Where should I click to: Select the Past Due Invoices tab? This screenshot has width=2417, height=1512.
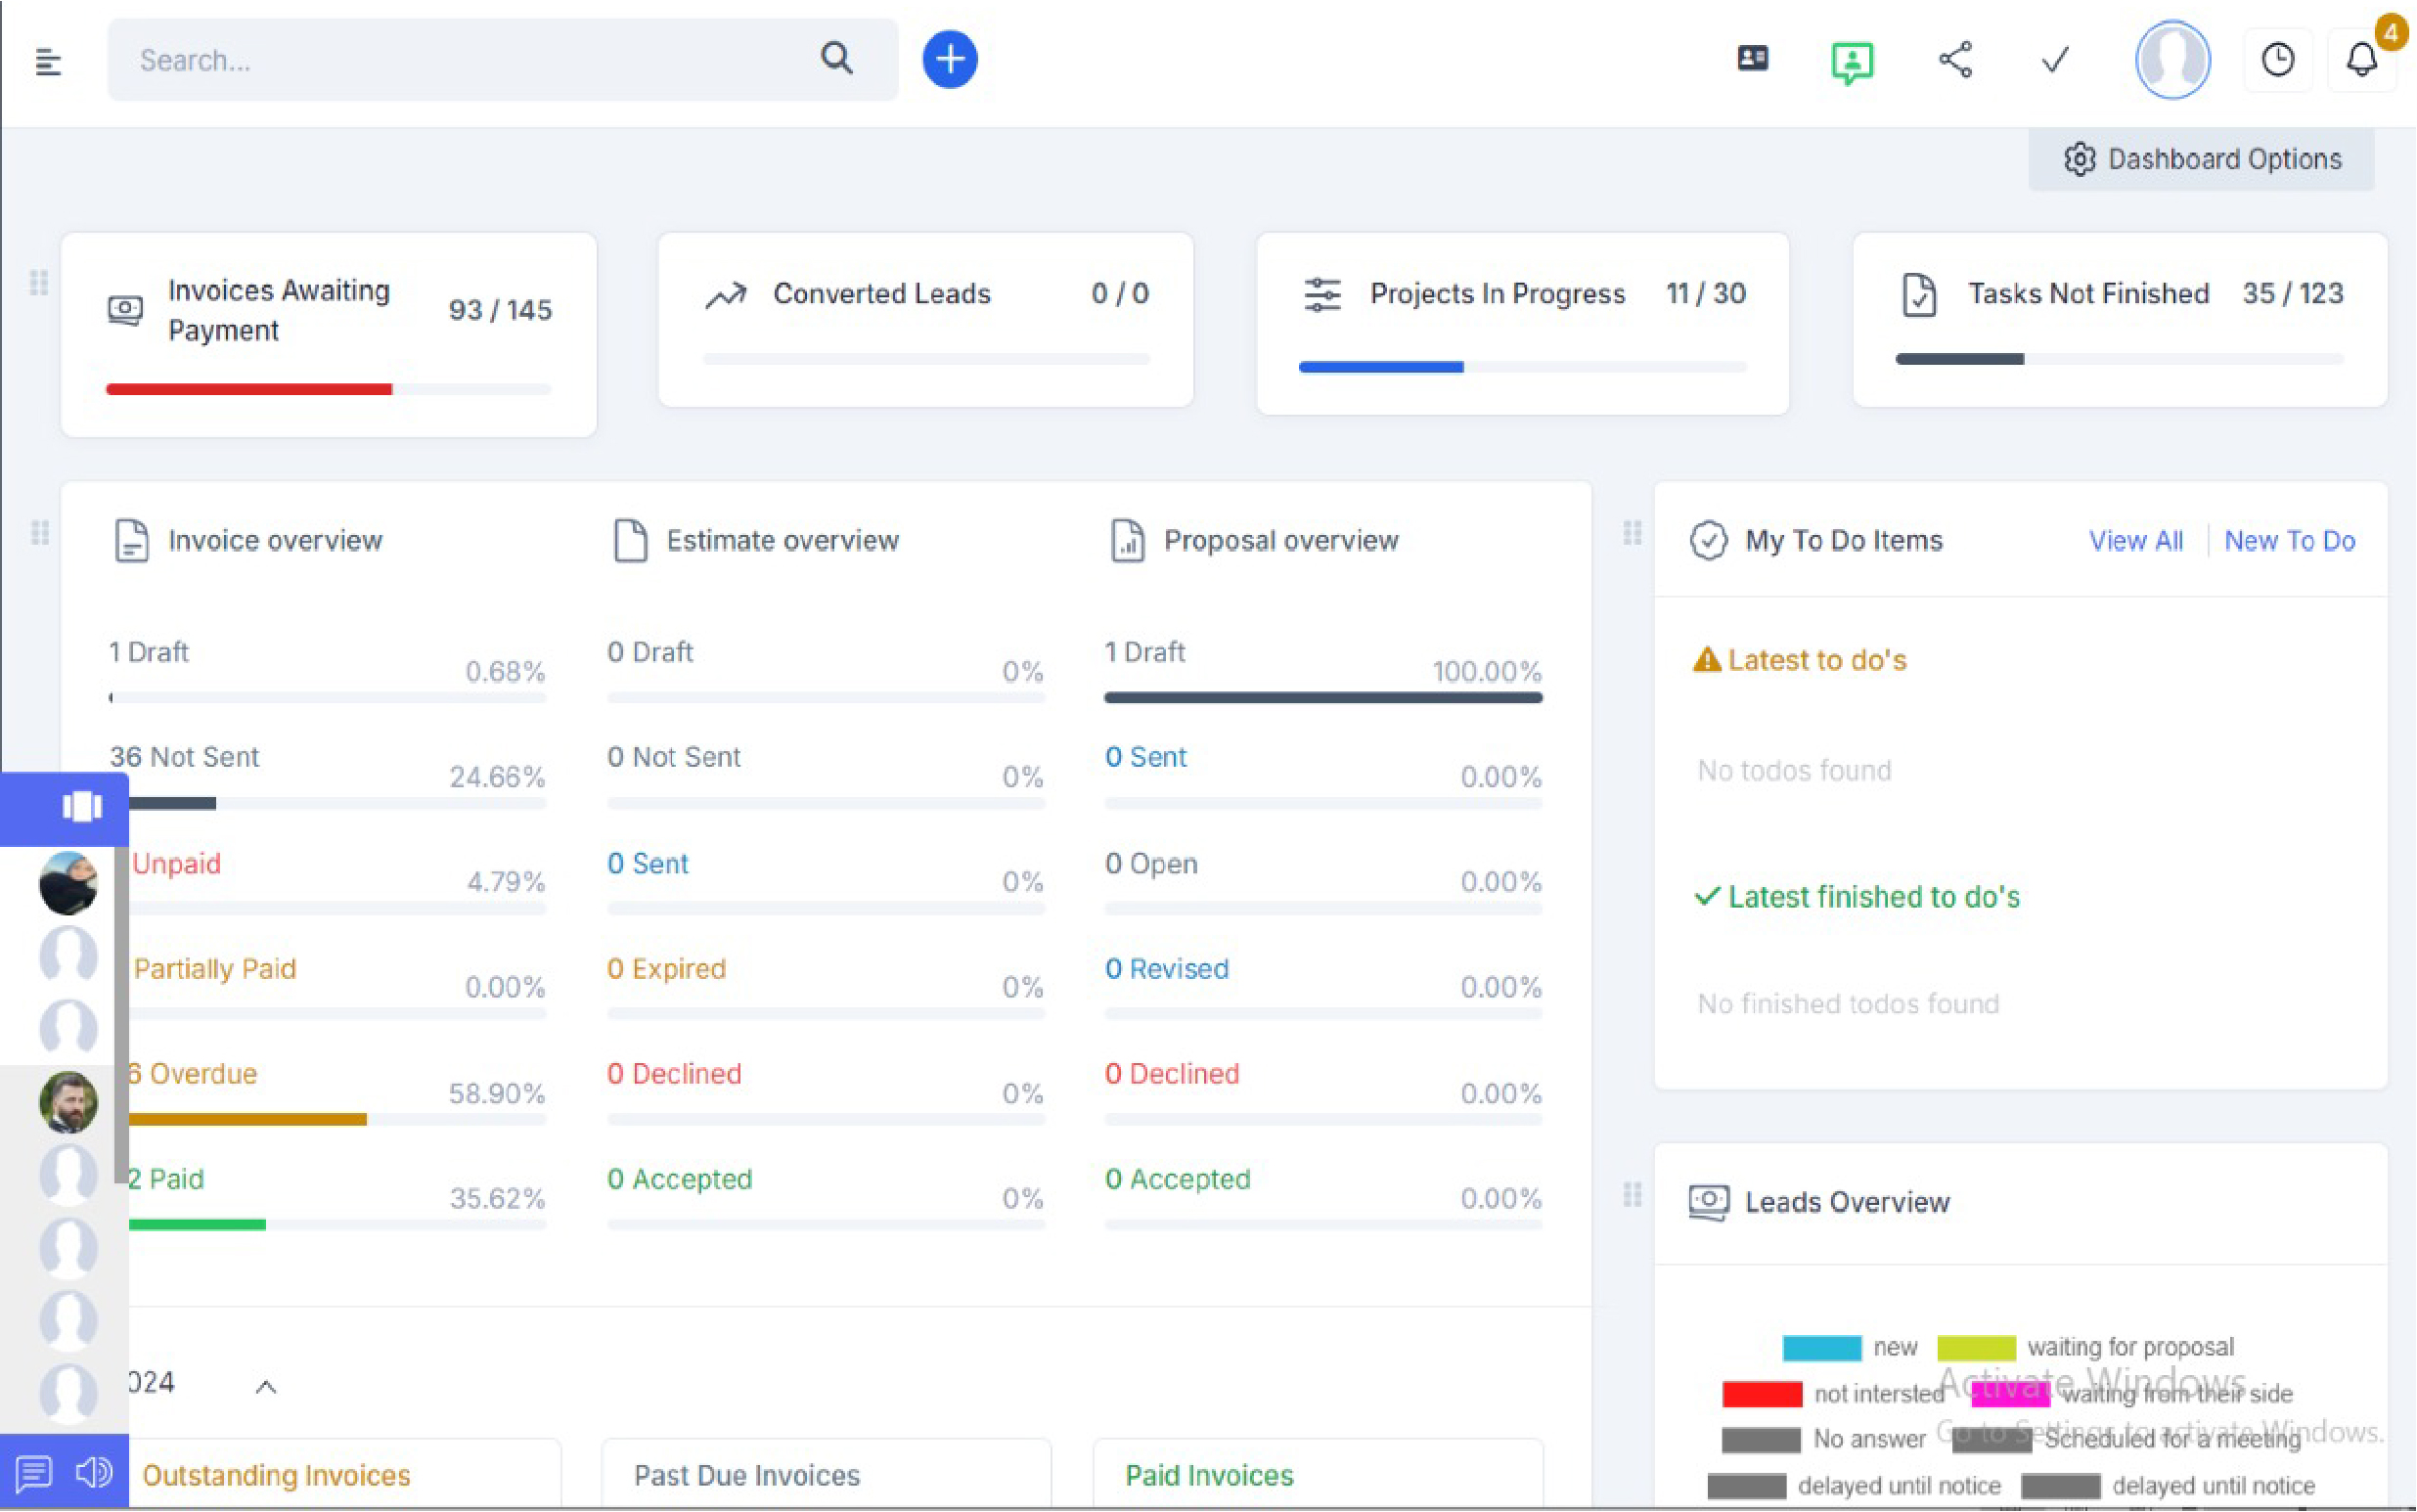pyautogui.click(x=747, y=1475)
